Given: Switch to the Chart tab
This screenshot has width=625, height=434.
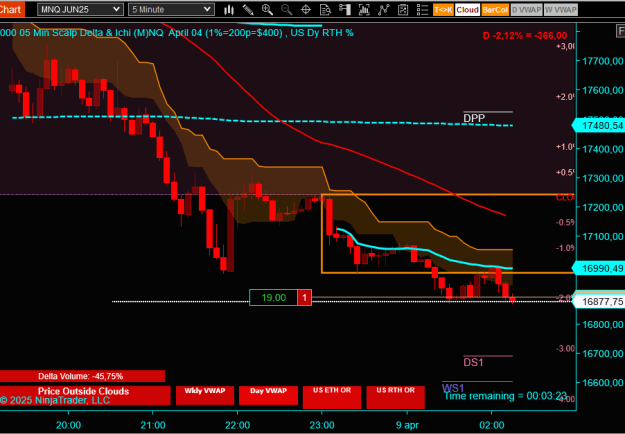Looking at the screenshot, I should click(11, 9).
